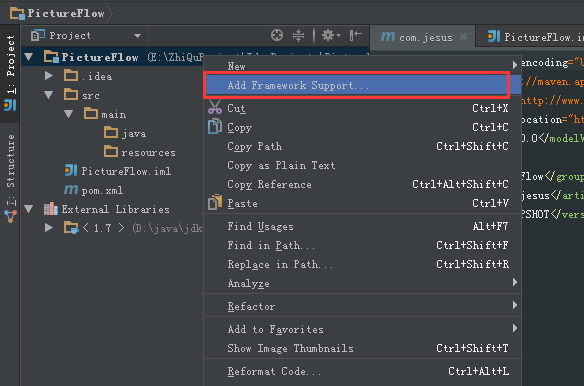The width and height of the screenshot is (584, 386).
Task: Collapse the src folder node
Action: tap(48, 95)
